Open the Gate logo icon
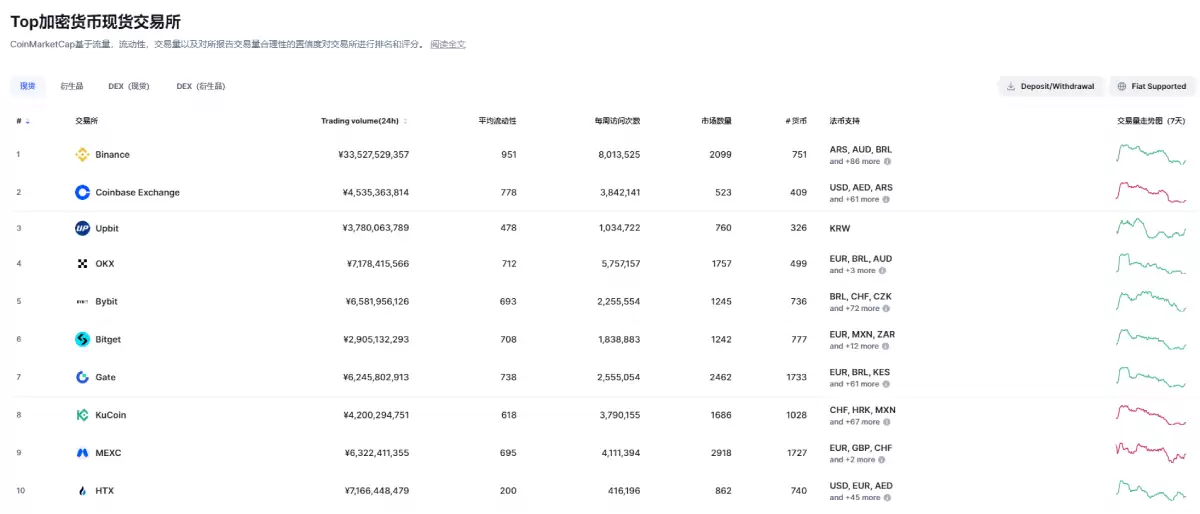1200x514 pixels. [x=82, y=377]
